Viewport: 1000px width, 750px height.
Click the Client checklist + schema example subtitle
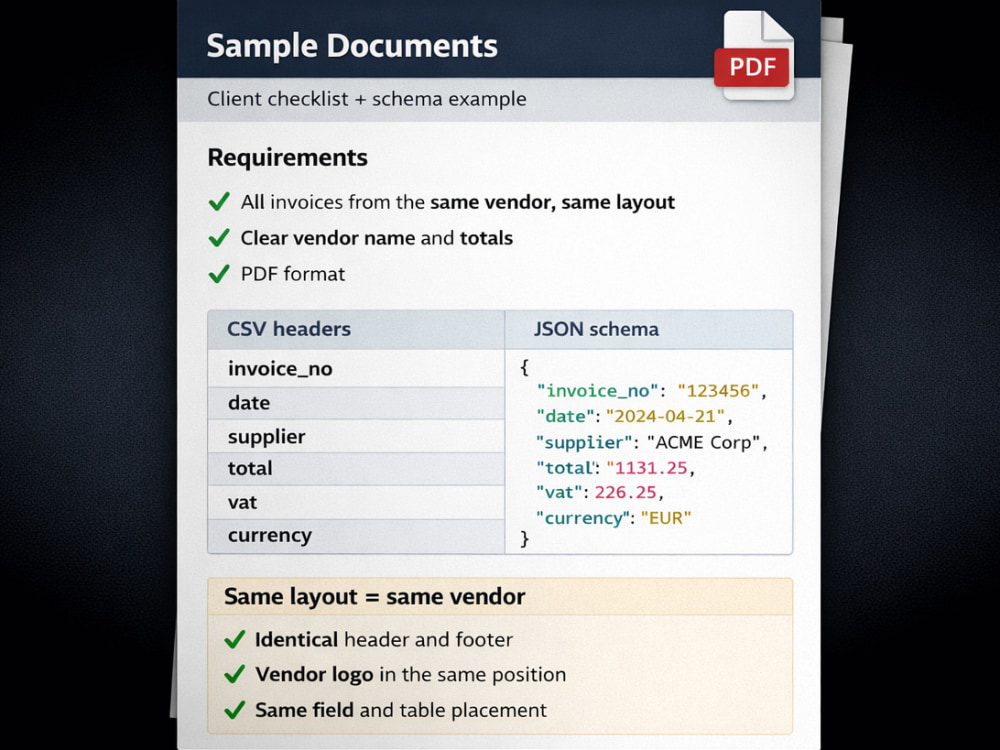pyautogui.click(x=367, y=99)
